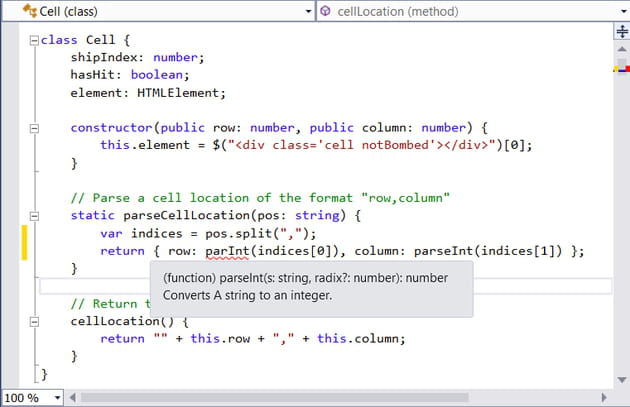
Task: Click the constructor keyword
Action: (112, 128)
